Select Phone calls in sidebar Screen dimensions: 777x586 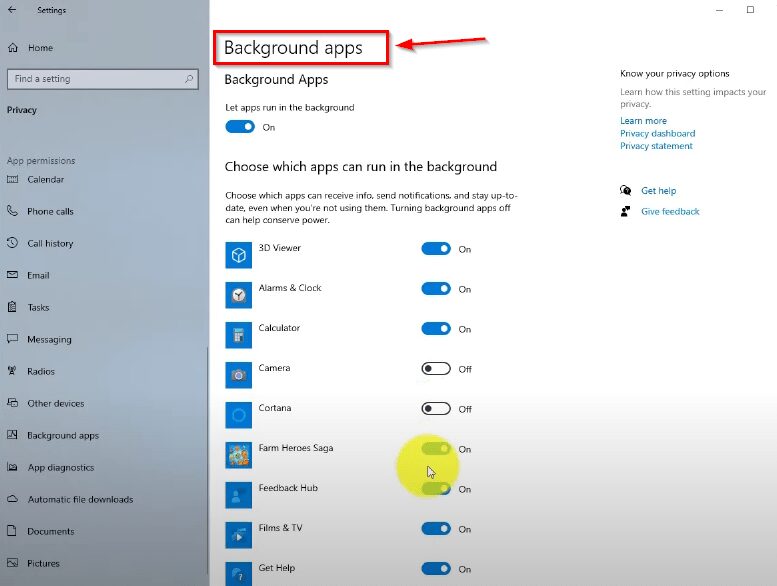(51, 212)
